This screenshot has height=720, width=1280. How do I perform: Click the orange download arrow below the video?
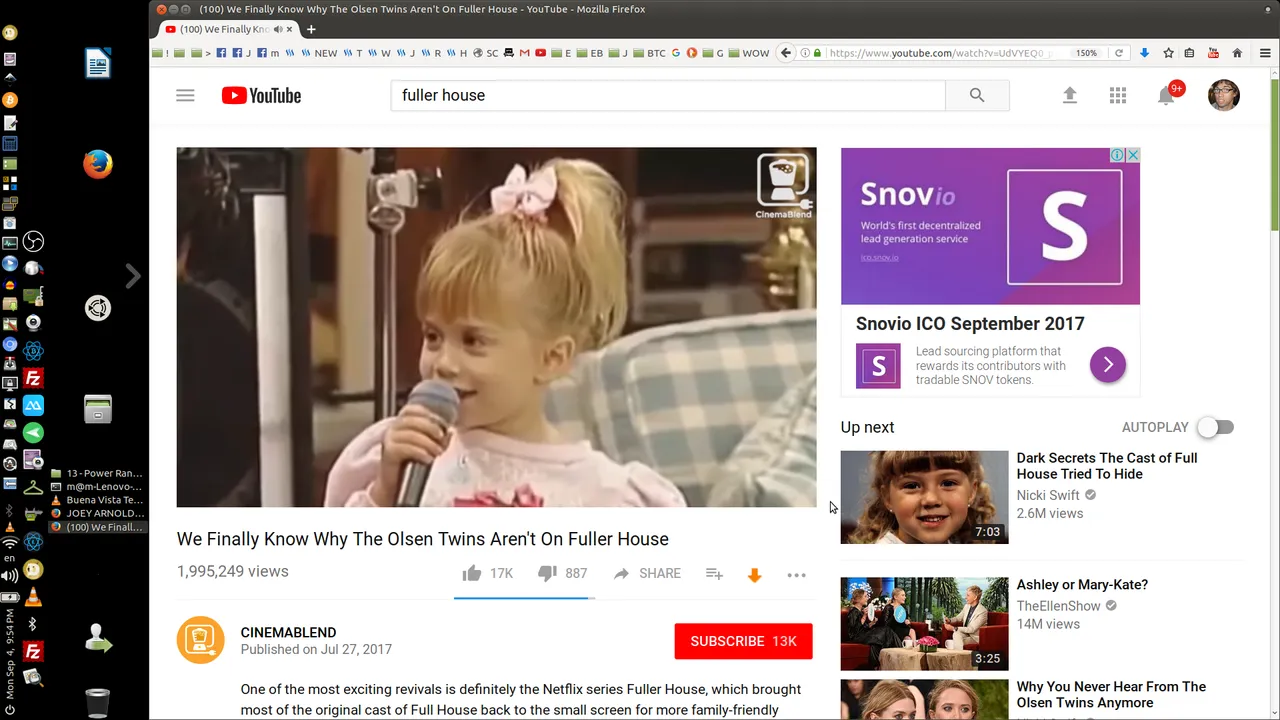(755, 574)
